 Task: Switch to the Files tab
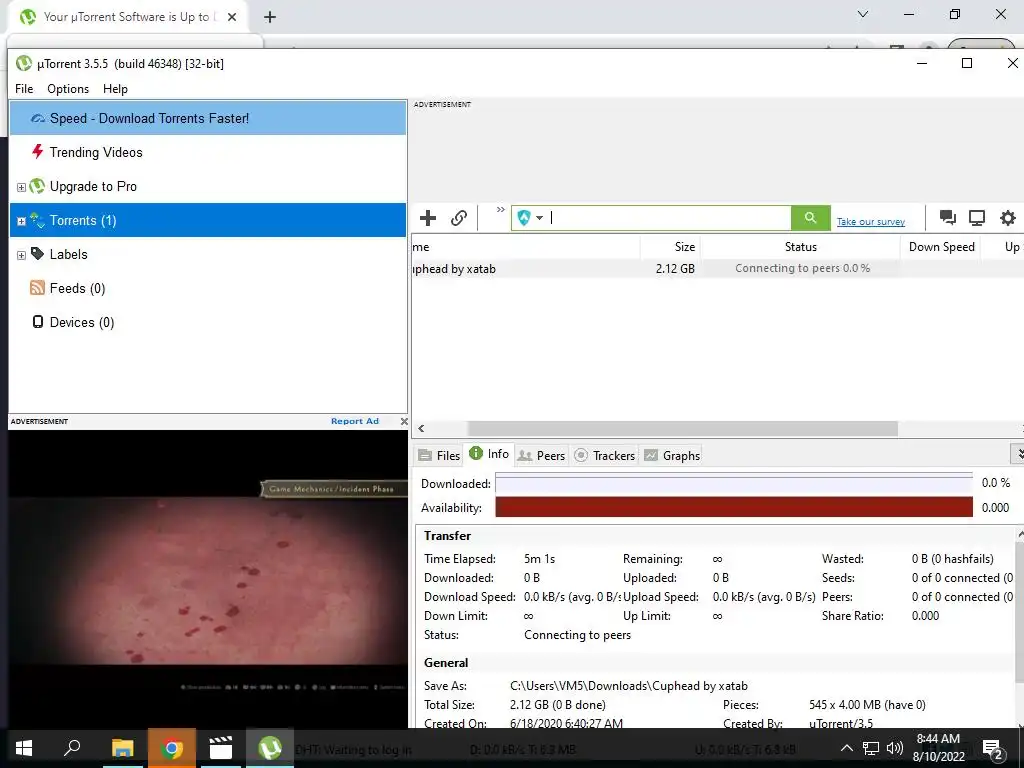click(x=440, y=456)
